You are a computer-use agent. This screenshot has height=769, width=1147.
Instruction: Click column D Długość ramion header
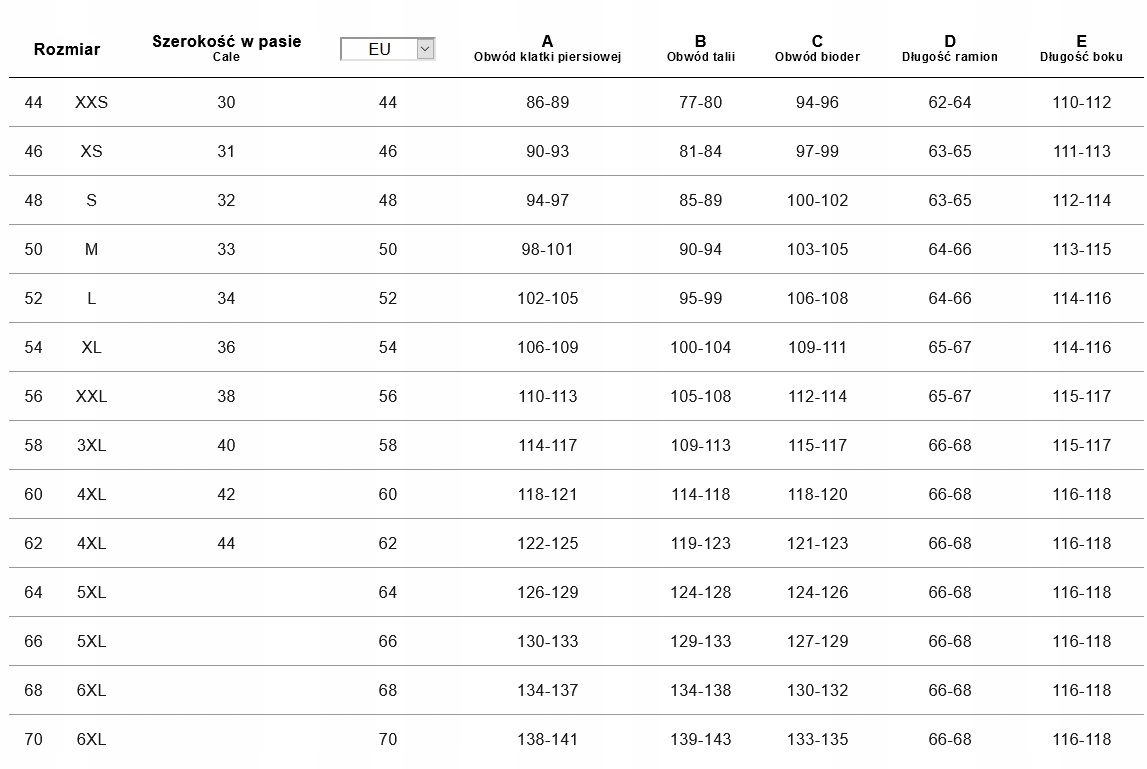pos(949,48)
